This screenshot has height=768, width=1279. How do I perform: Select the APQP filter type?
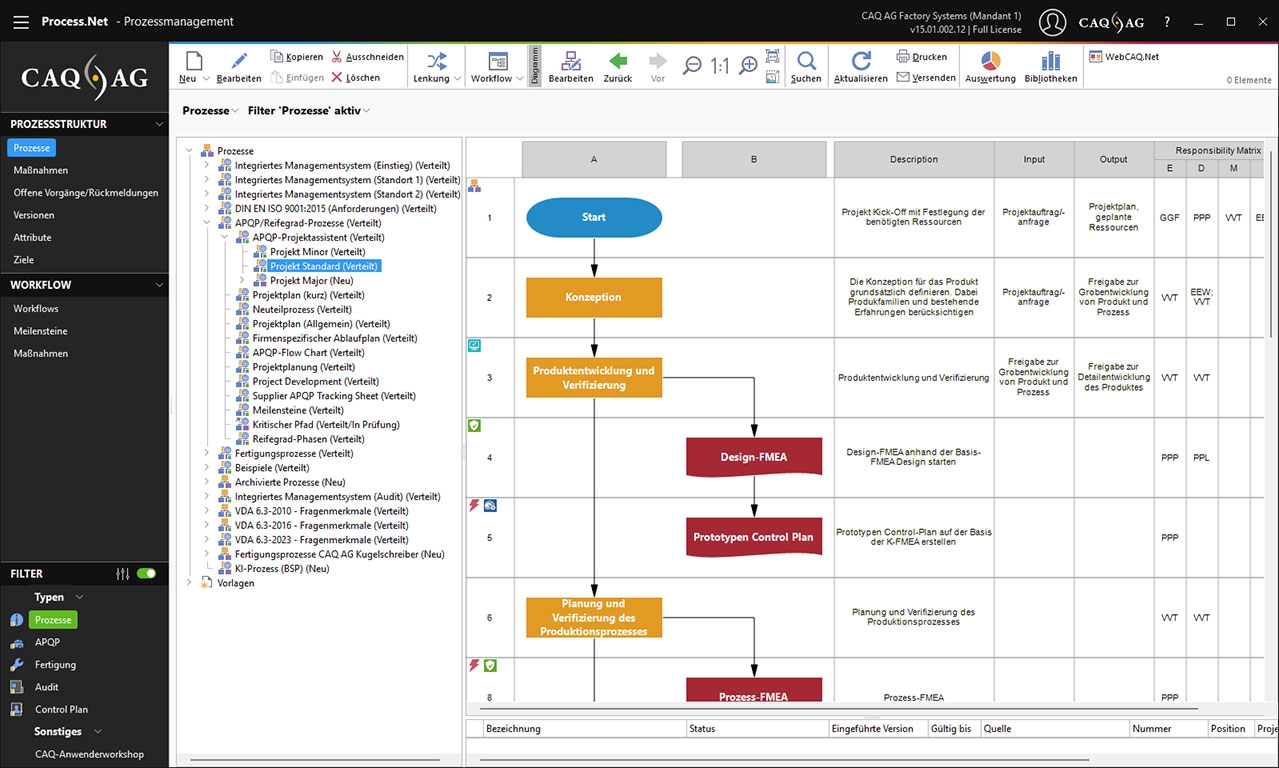tap(47, 642)
